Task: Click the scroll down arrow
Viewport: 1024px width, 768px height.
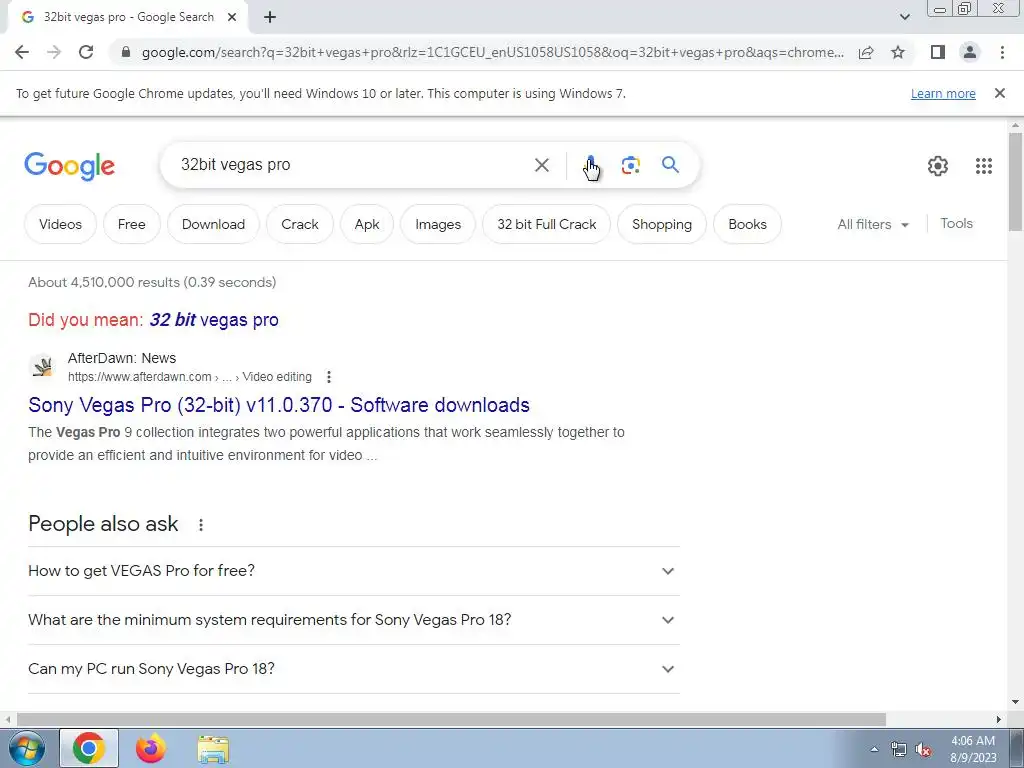Action: tap(1015, 702)
